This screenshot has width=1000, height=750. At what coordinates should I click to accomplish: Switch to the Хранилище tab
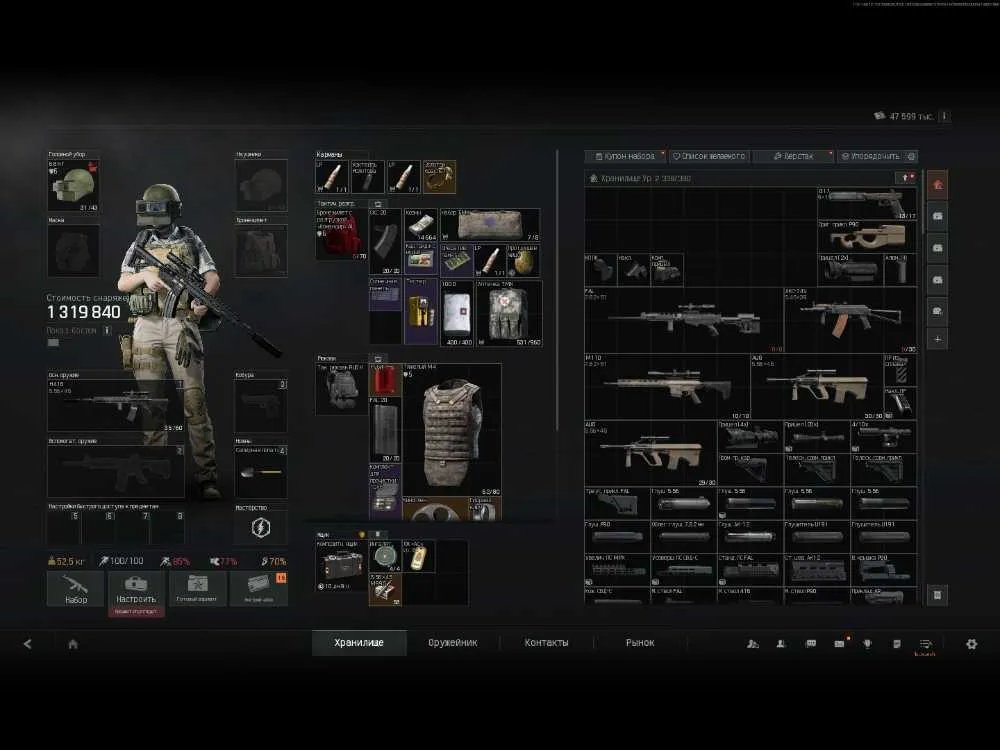[359, 643]
